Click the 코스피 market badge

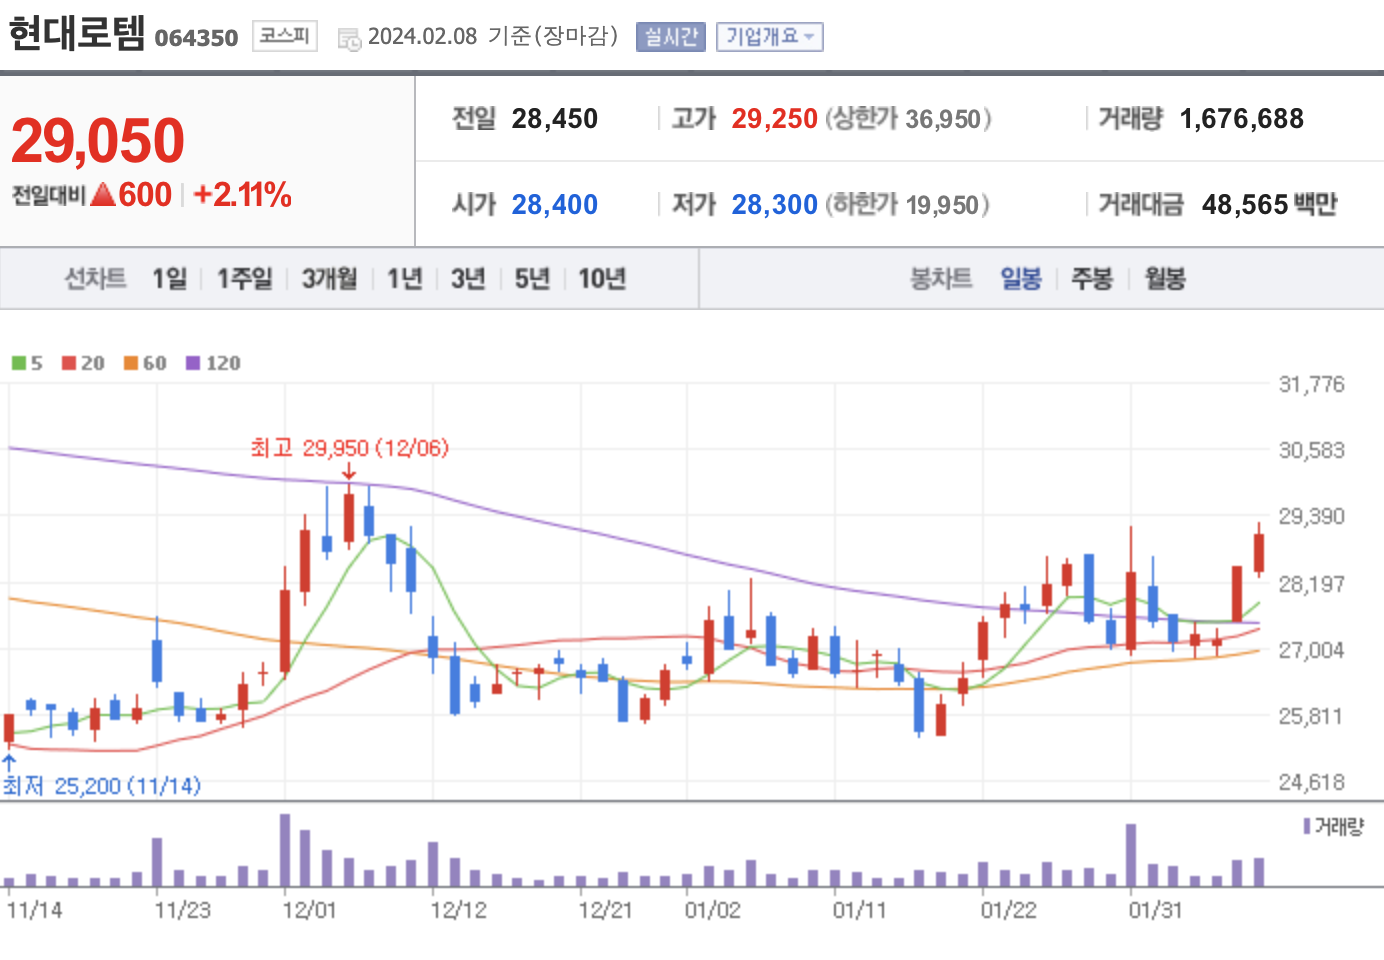click(285, 36)
